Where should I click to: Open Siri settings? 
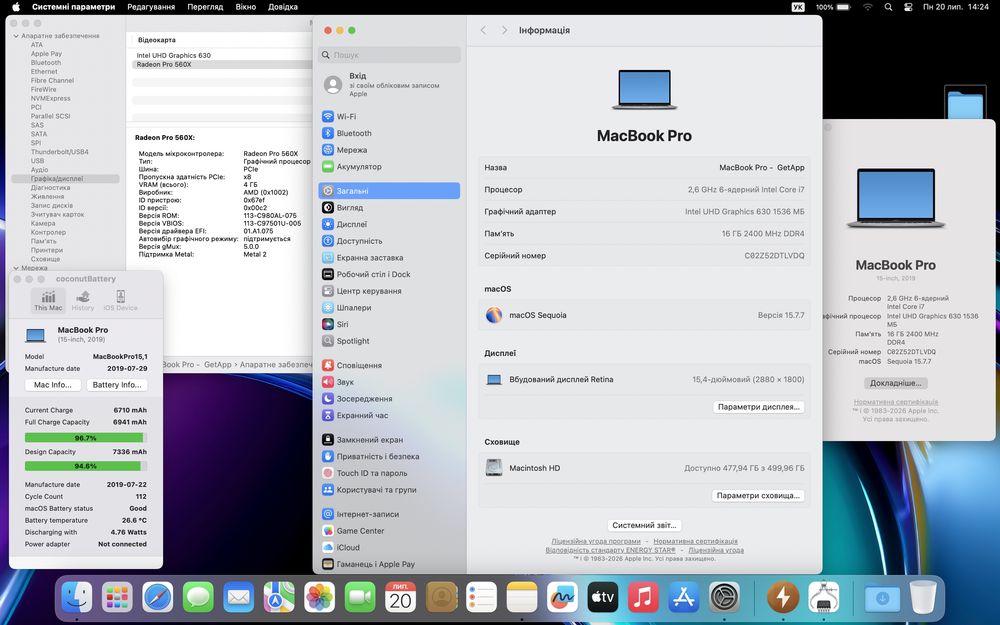tap(389, 324)
